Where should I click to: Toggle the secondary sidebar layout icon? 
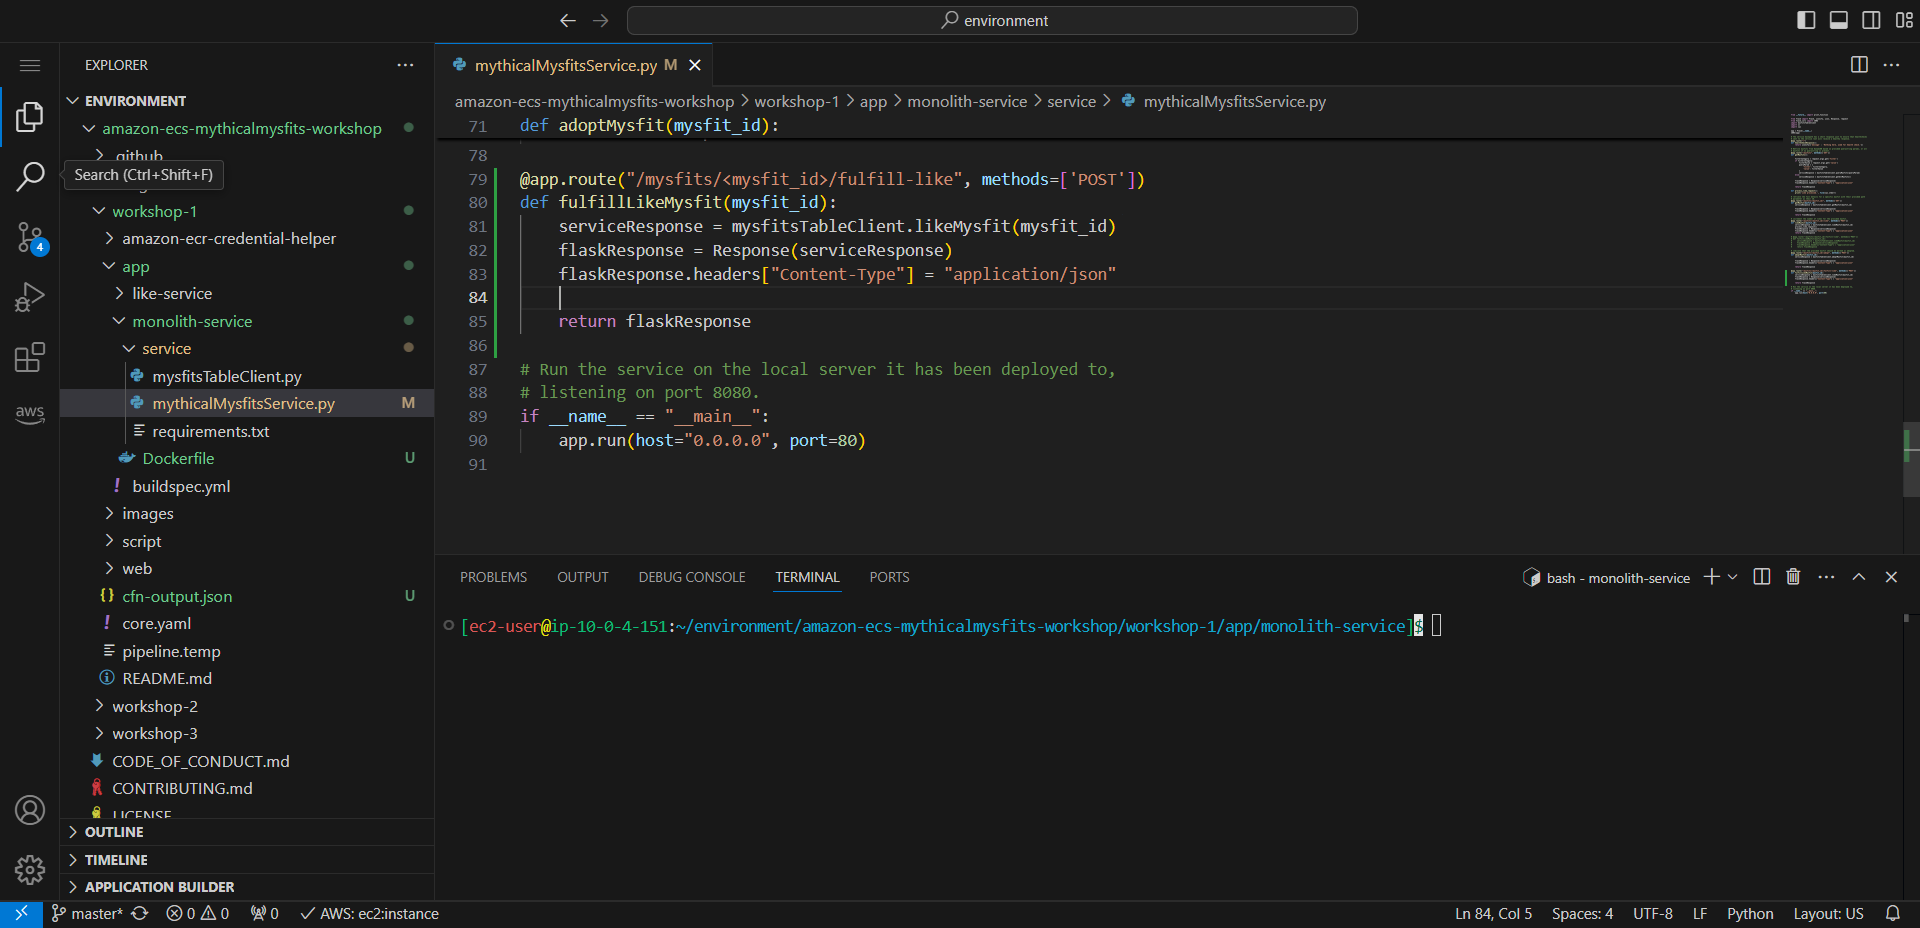tap(1871, 20)
